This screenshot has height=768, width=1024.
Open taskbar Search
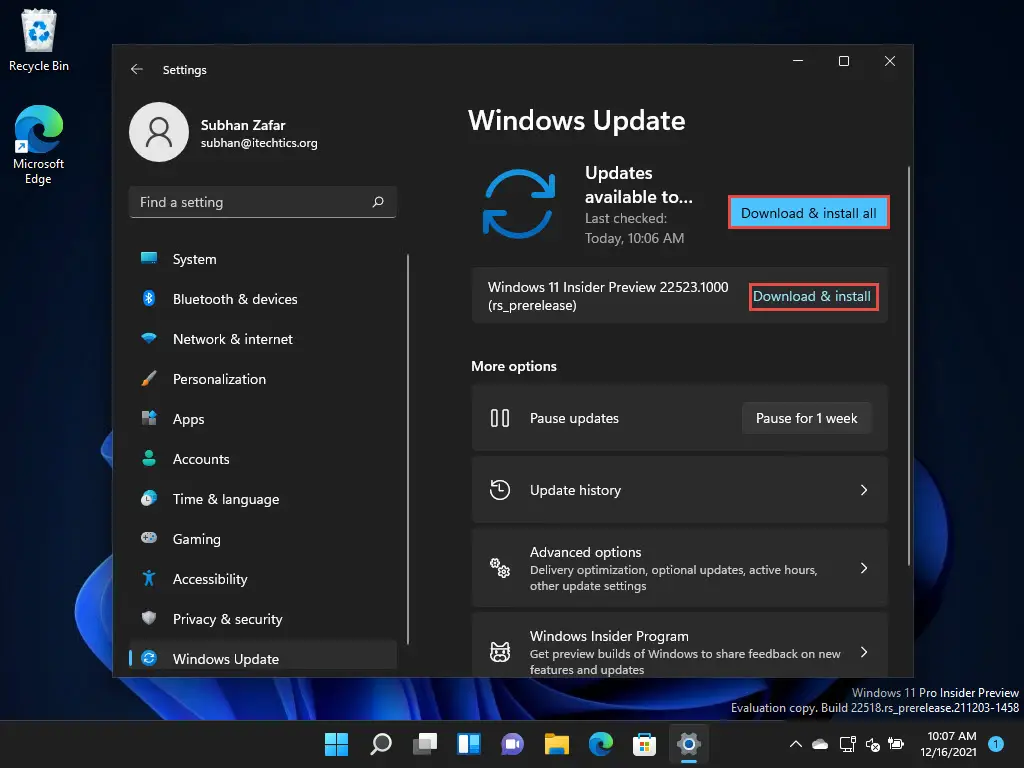(381, 744)
